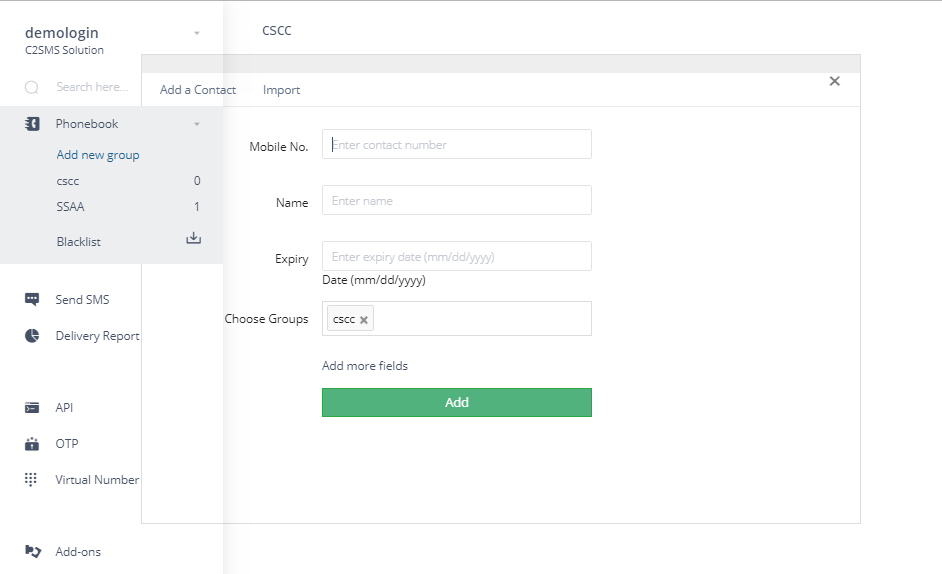Click the Phonebook menu label
This screenshot has width=942, height=574.
[87, 124]
